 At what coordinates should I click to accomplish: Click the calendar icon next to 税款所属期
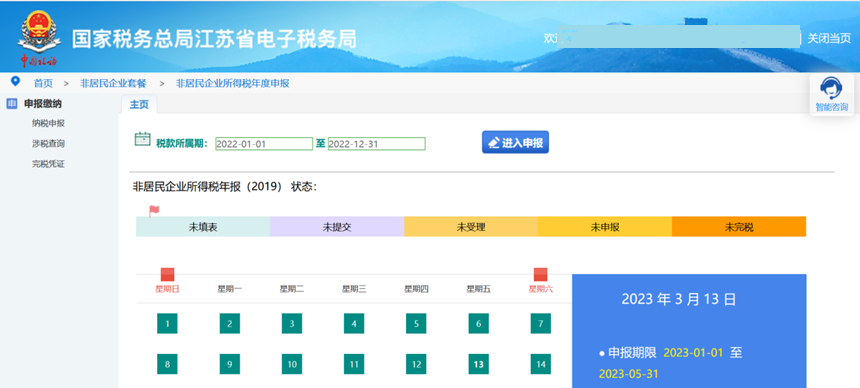[x=143, y=139]
